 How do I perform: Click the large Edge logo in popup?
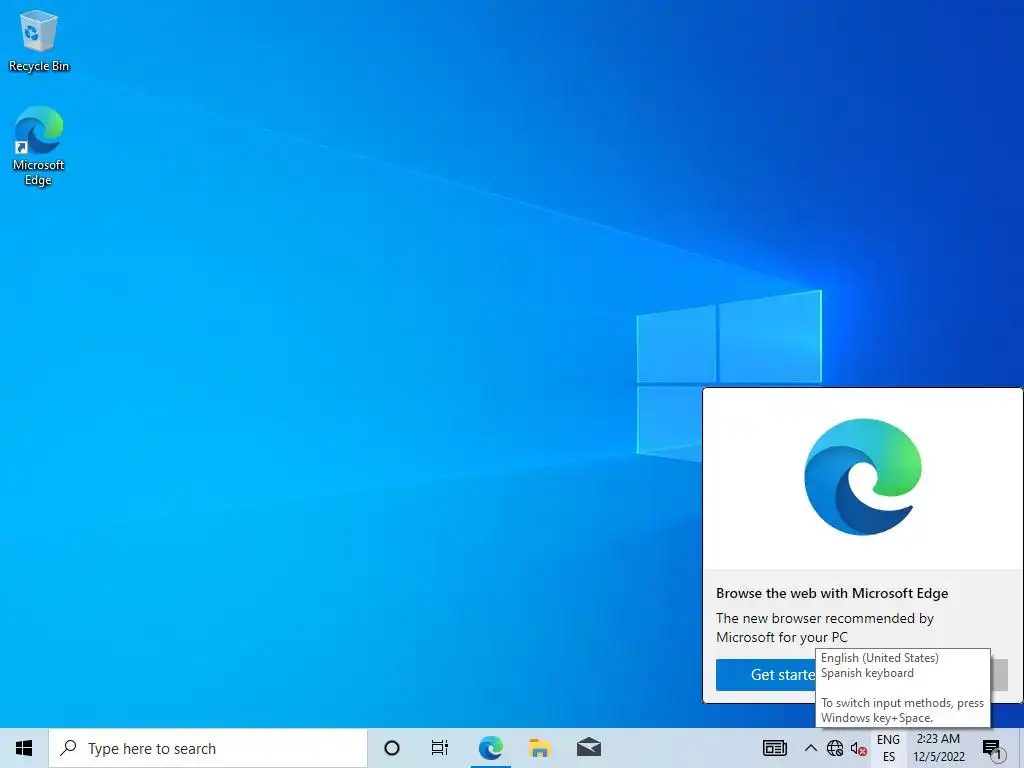[863, 477]
